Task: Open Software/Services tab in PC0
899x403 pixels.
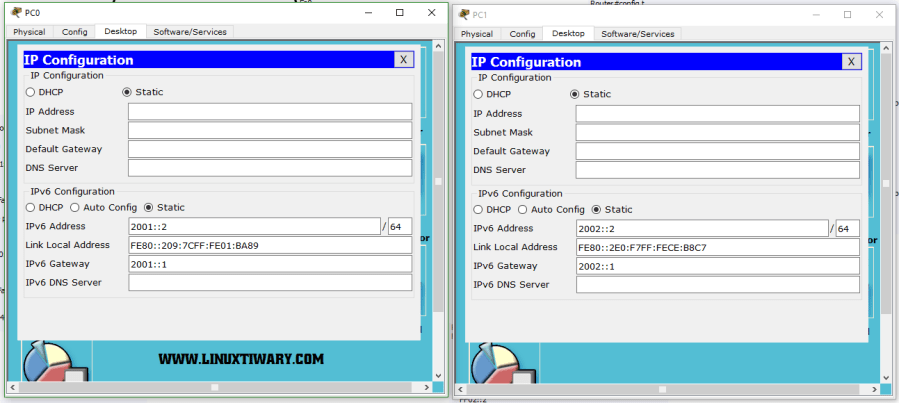Action: pyautogui.click(x=190, y=32)
